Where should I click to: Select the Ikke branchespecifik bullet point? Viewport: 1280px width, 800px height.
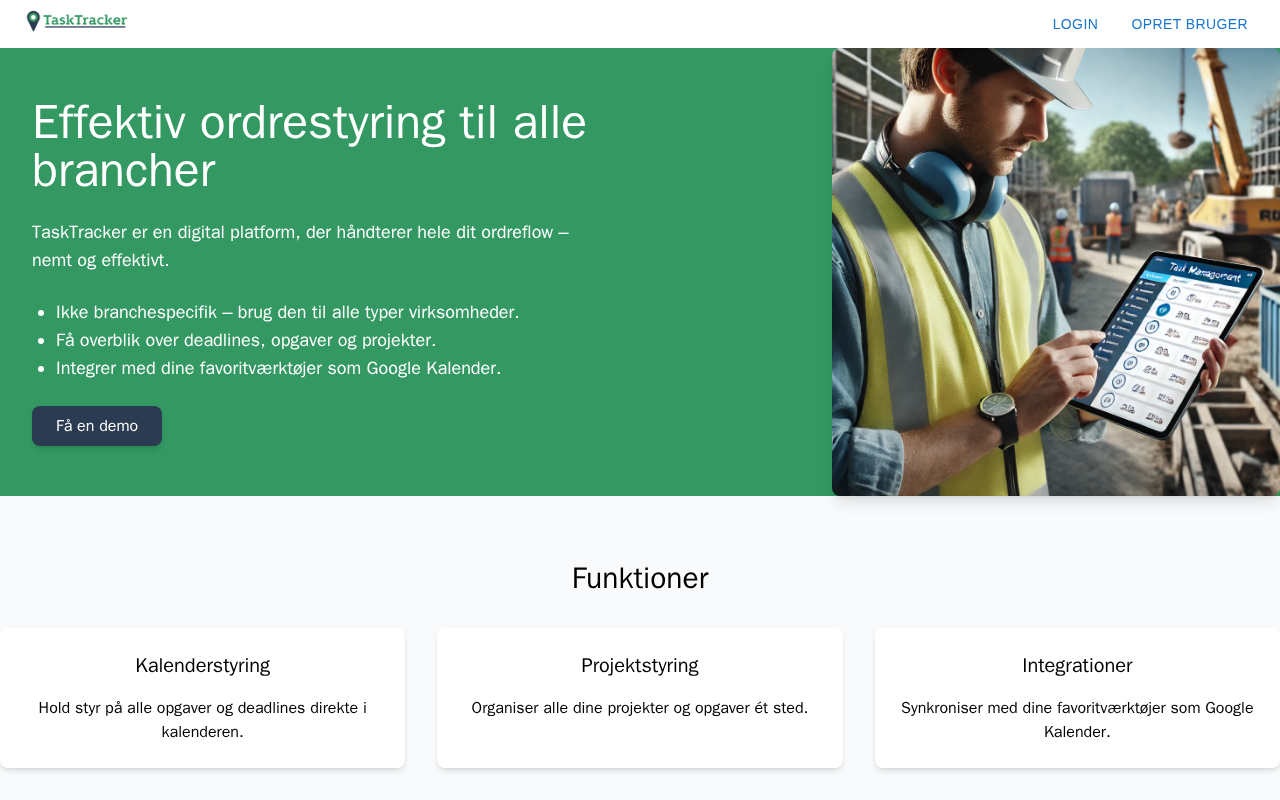pyautogui.click(x=287, y=312)
